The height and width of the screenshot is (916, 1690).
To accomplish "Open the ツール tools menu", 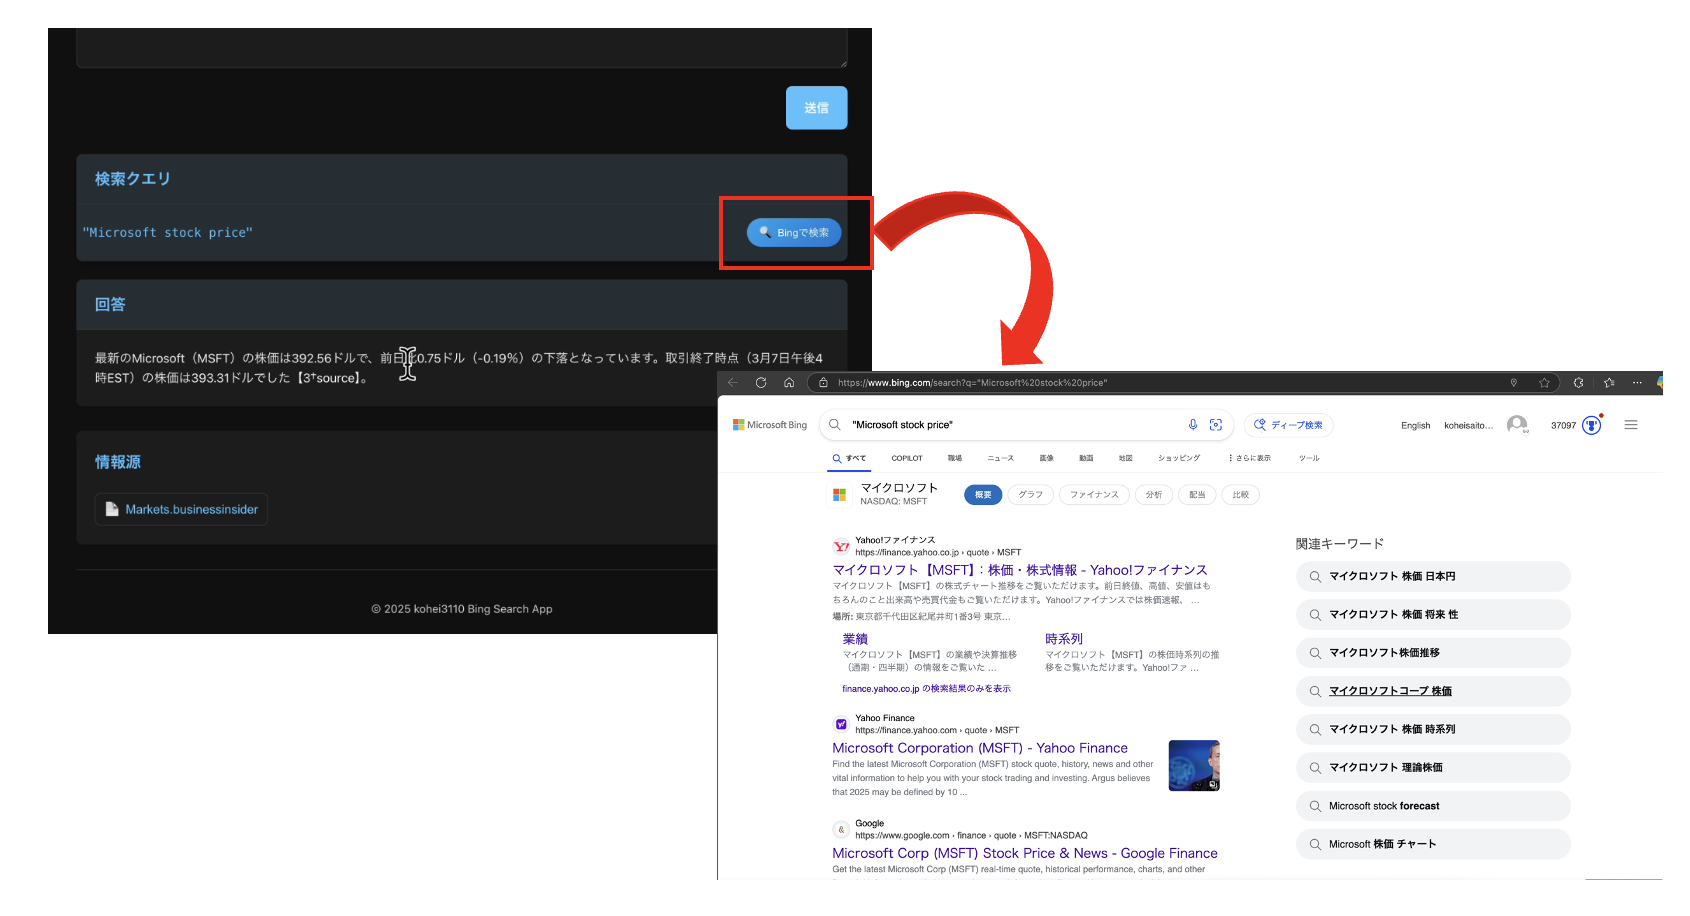I will click(1308, 457).
